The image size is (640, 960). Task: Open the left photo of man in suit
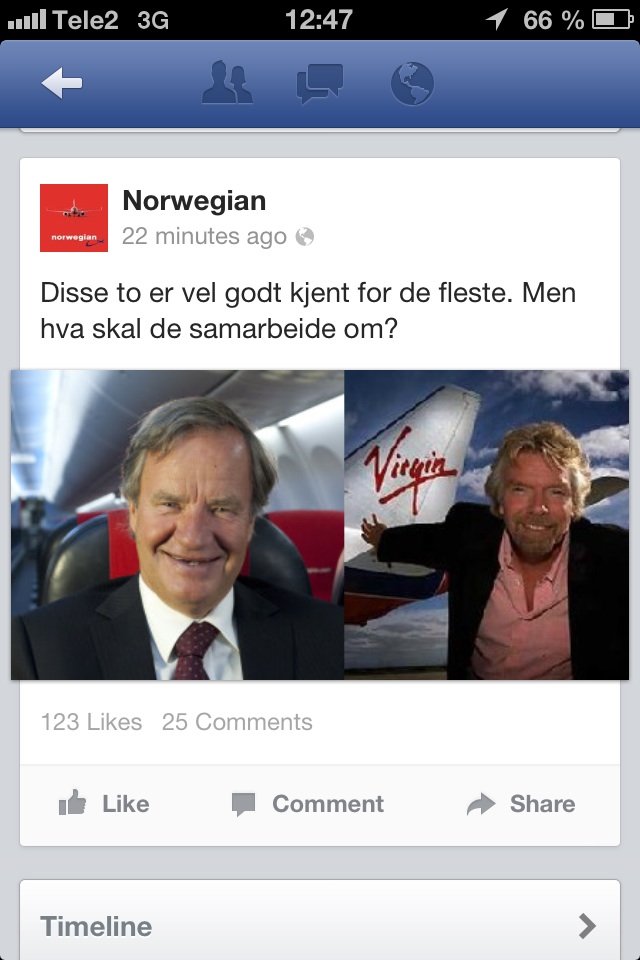178,525
